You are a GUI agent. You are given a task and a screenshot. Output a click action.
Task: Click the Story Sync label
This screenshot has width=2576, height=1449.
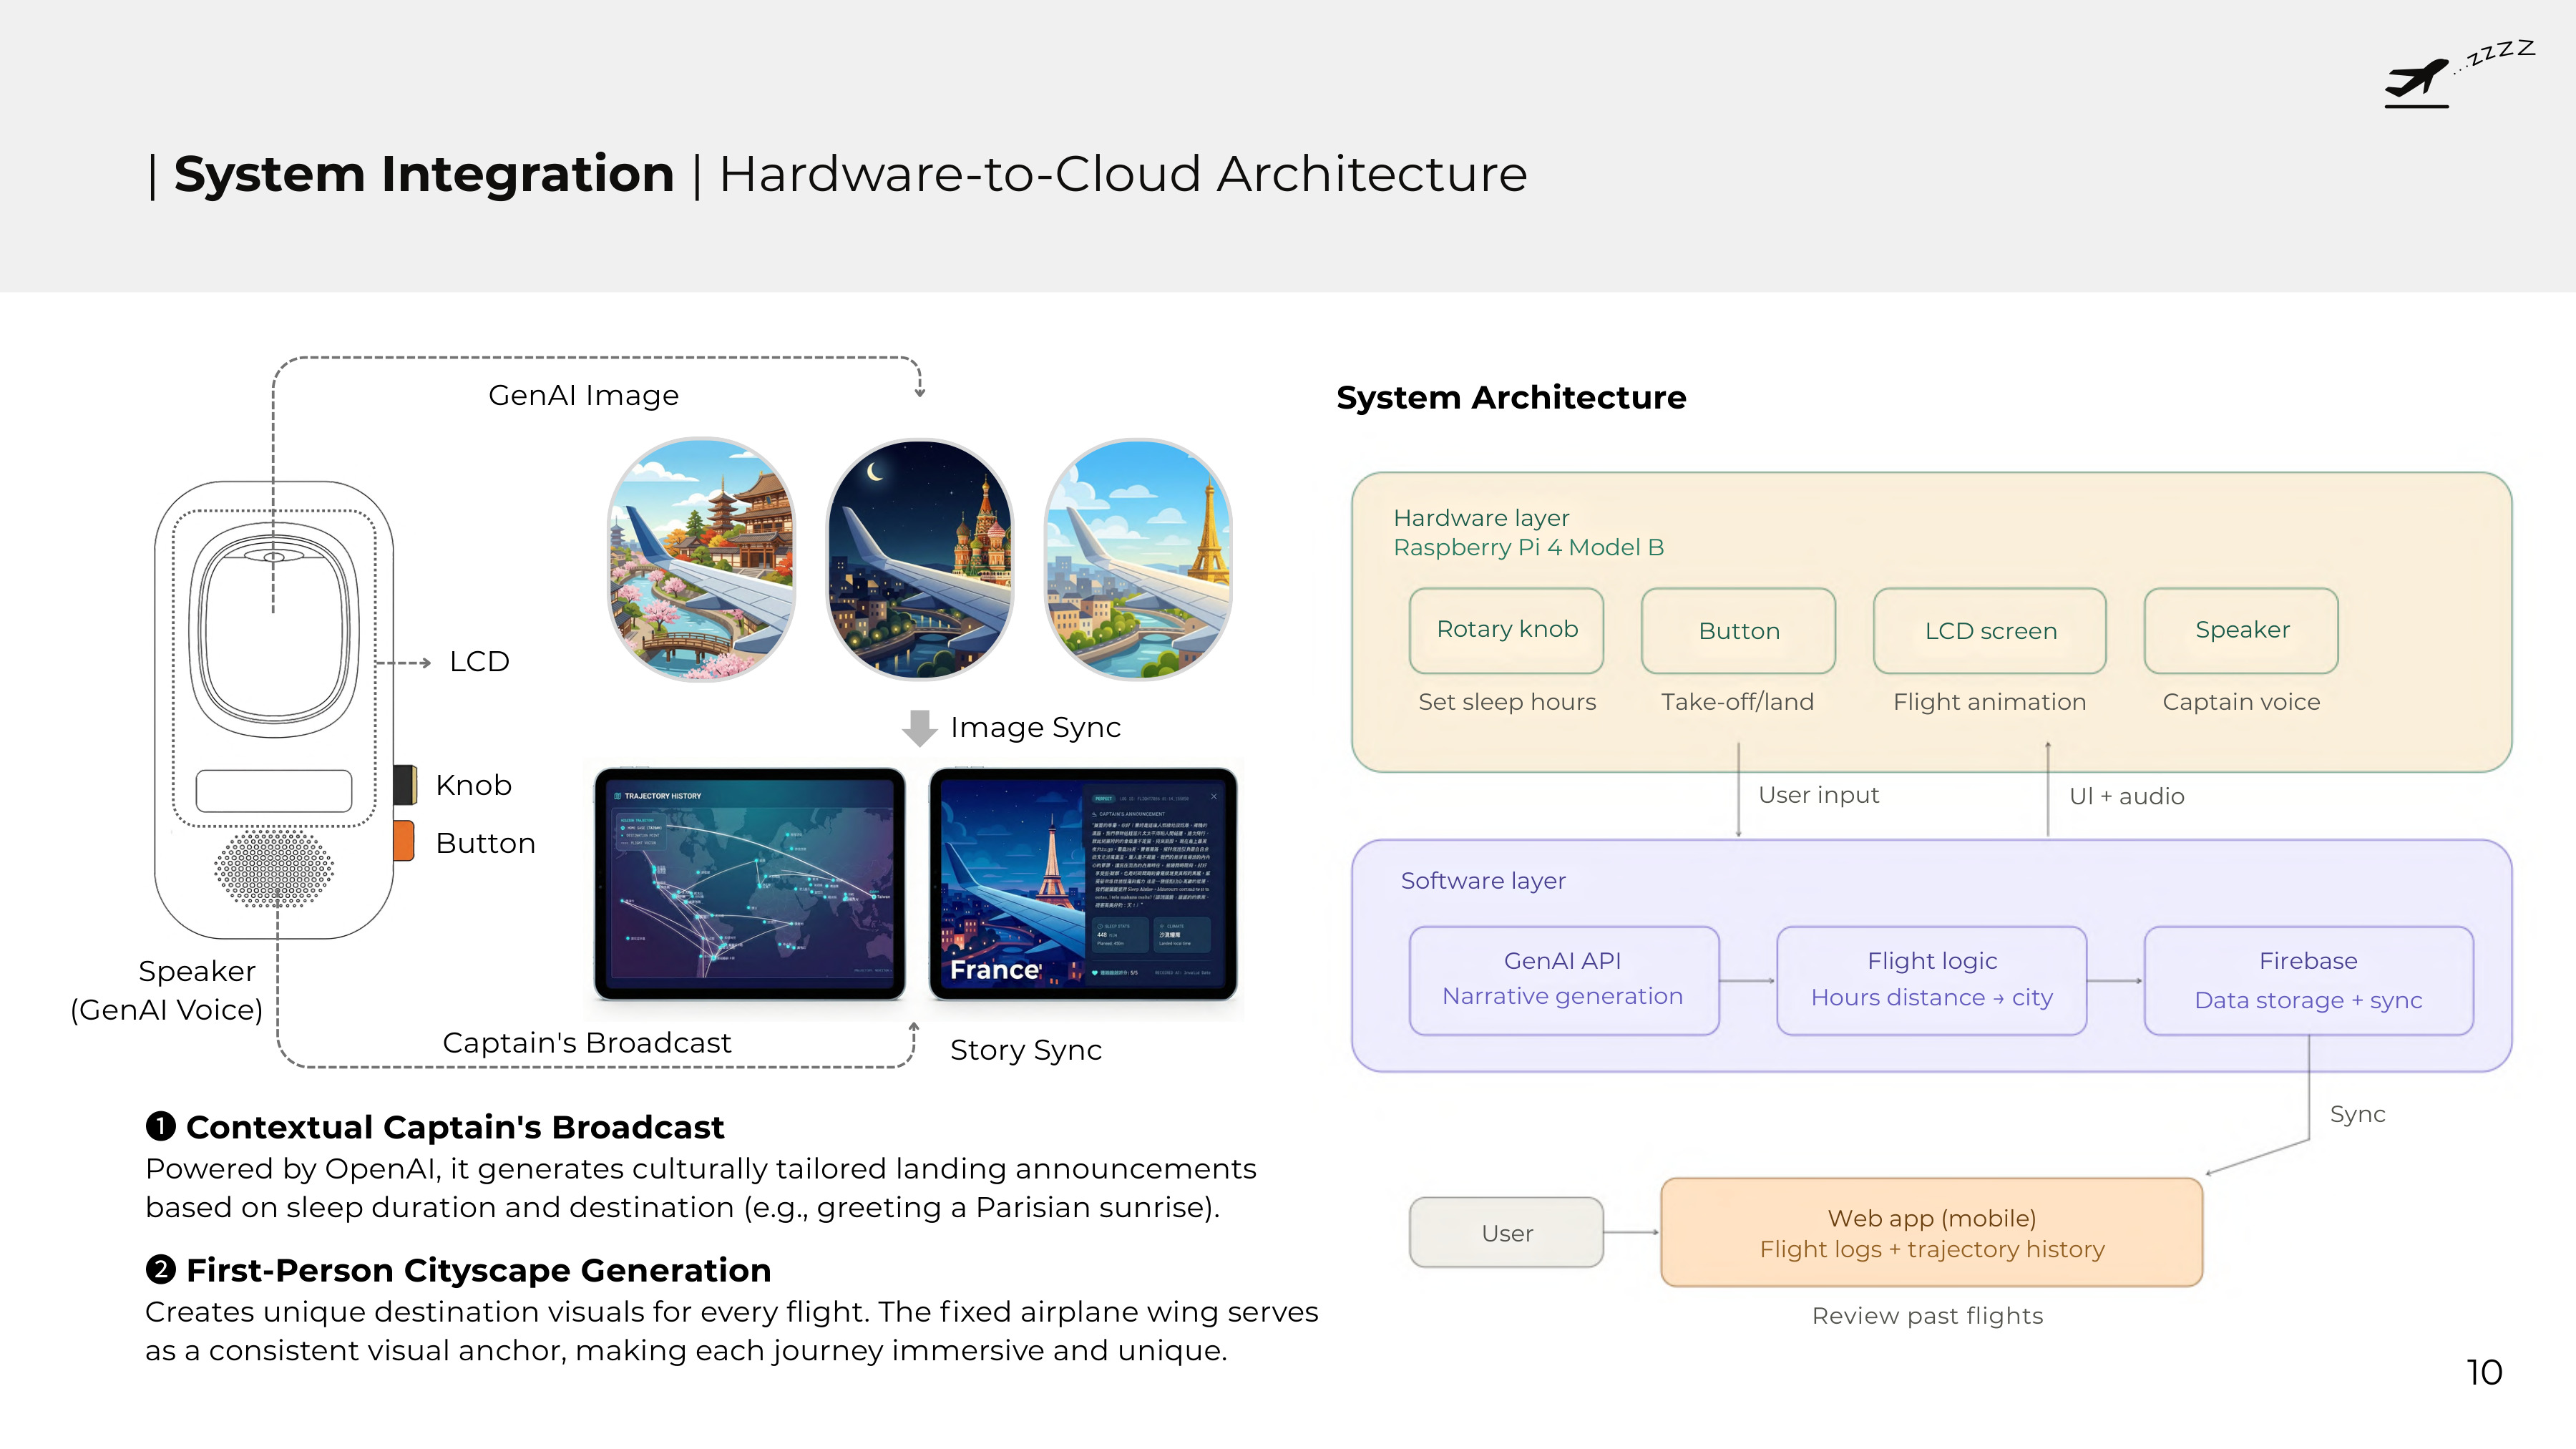pyautogui.click(x=1026, y=1050)
